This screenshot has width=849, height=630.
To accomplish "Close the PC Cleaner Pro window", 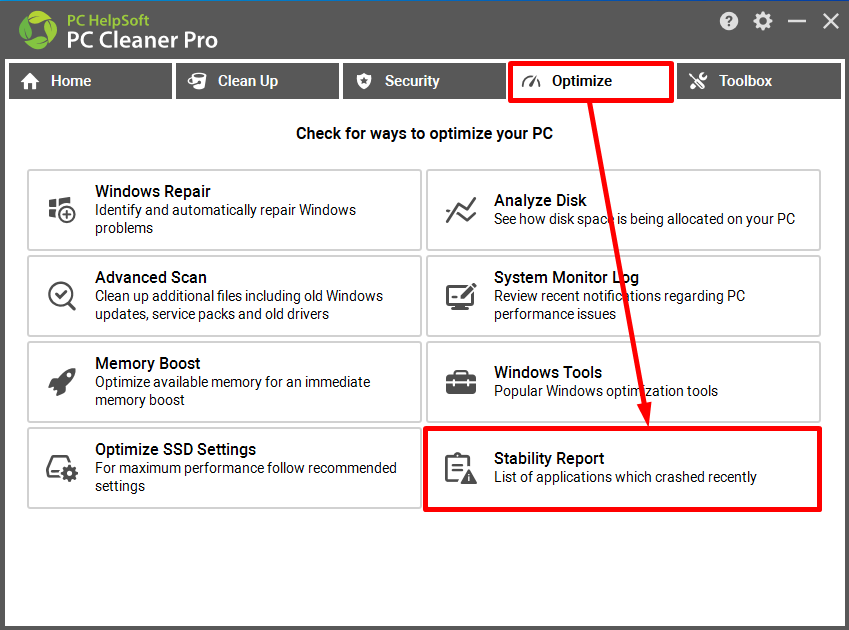I will point(831,22).
